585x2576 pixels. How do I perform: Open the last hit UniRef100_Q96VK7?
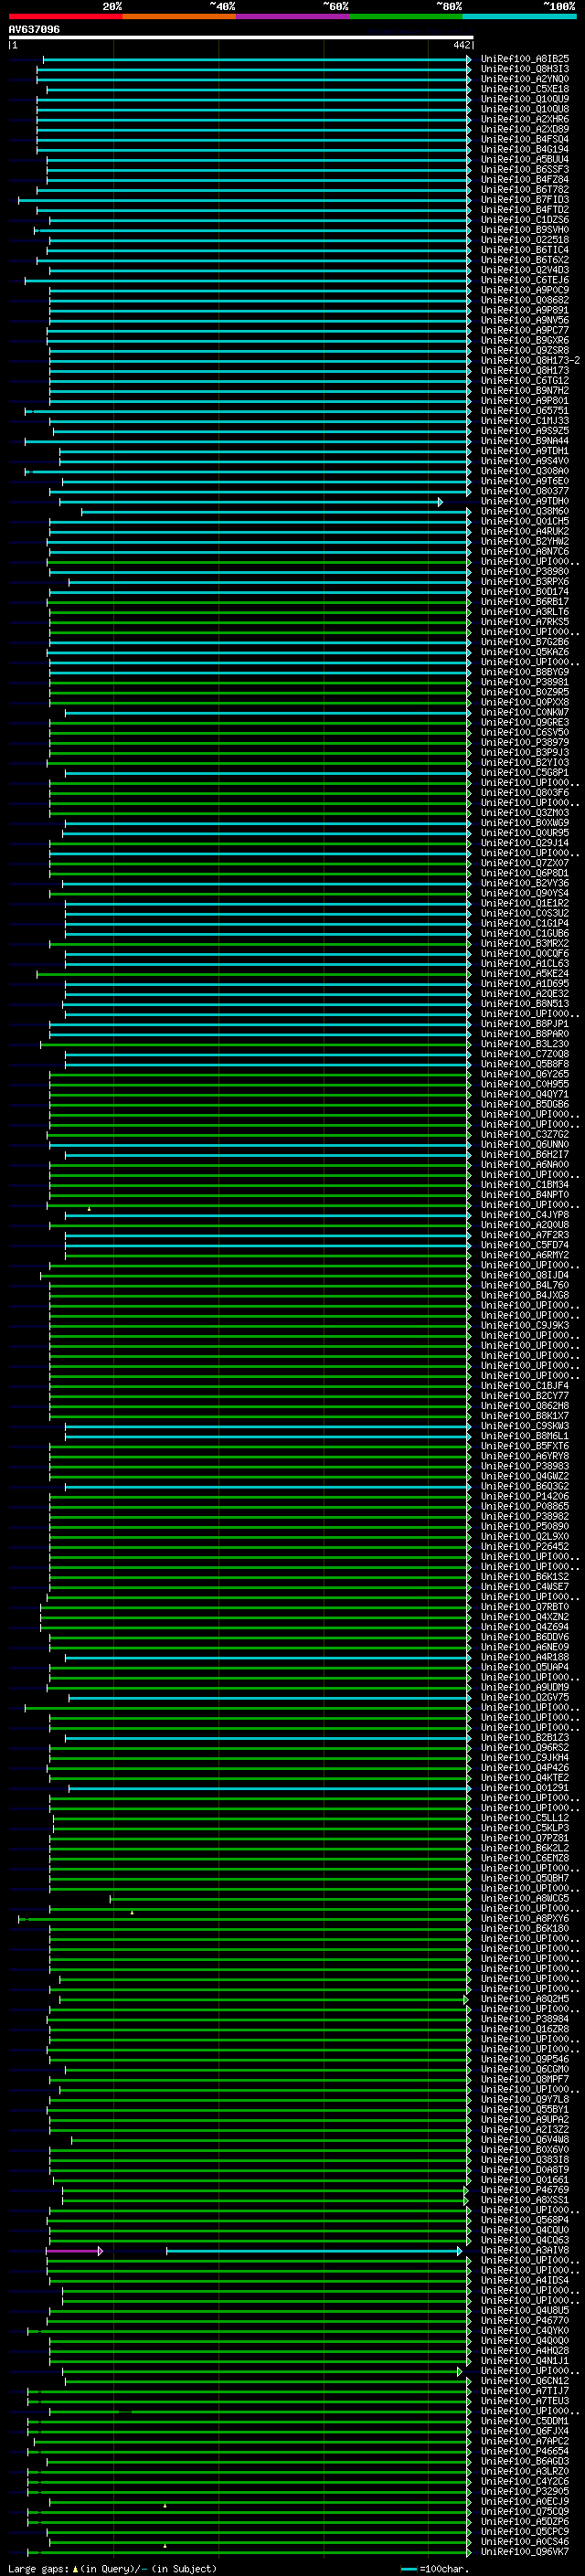click(525, 2551)
